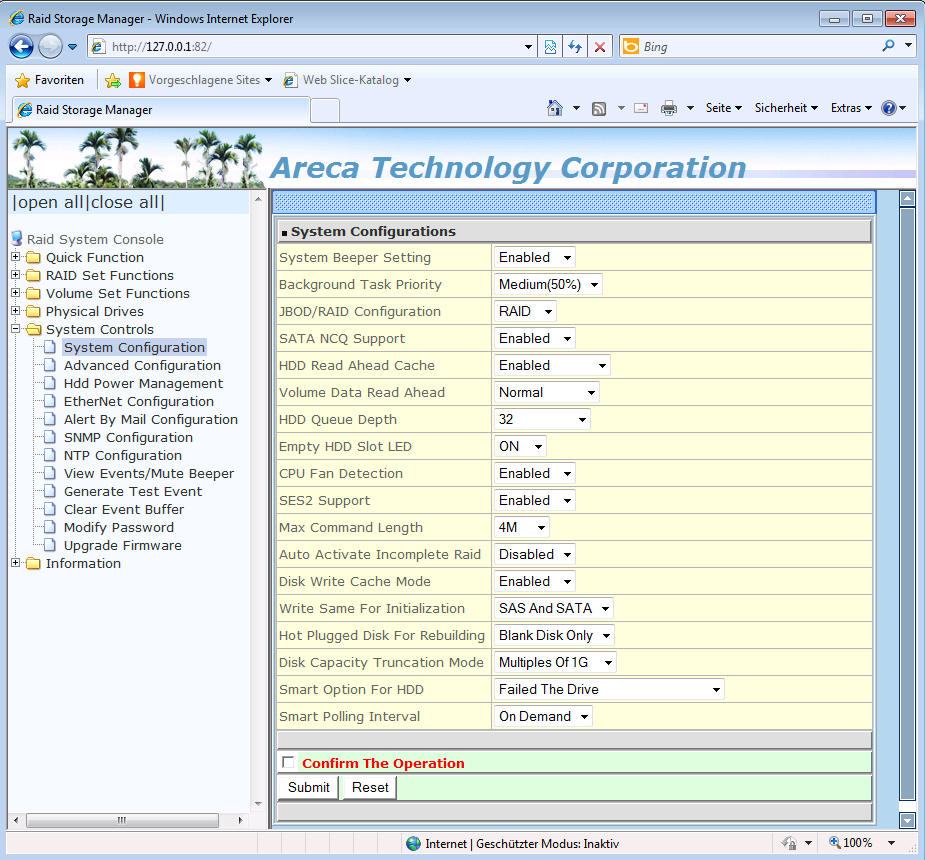The width and height of the screenshot is (925, 860).
Task: Click the Print icon
Action: coord(669,108)
